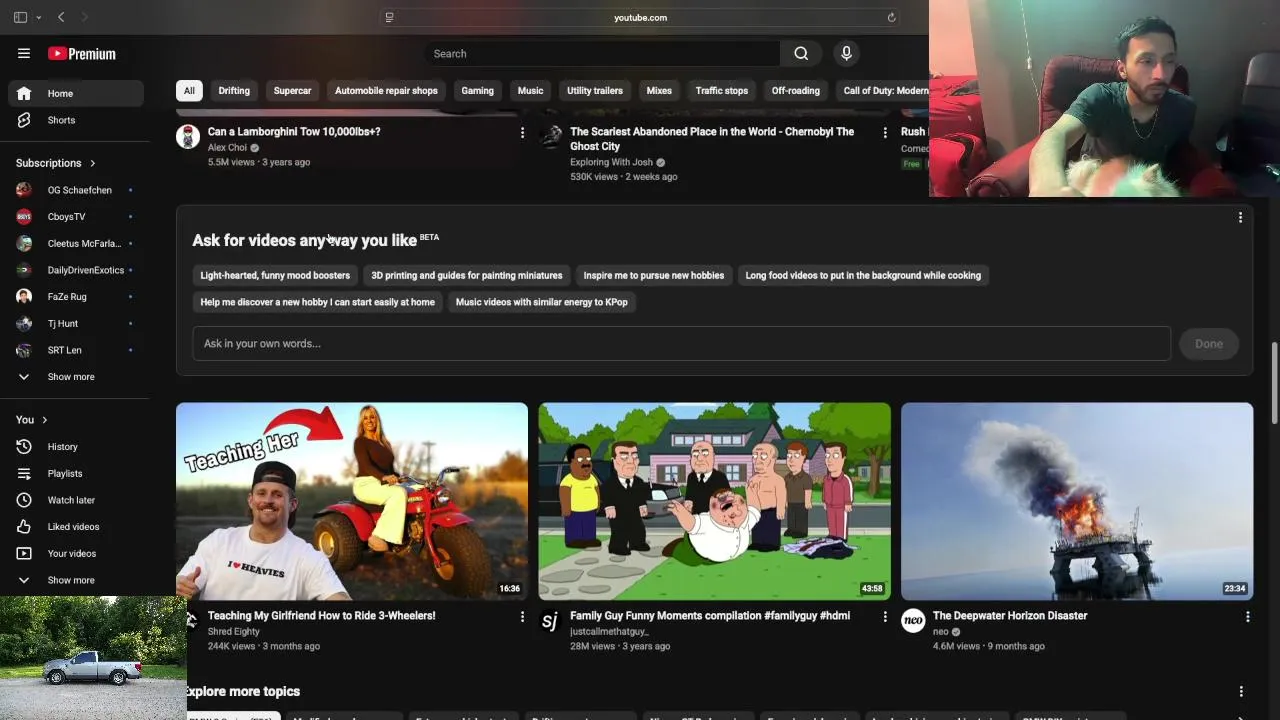Open Deepwater Horizon Disaster thumbnail
Viewport: 1280px width, 720px height.
click(x=1077, y=501)
